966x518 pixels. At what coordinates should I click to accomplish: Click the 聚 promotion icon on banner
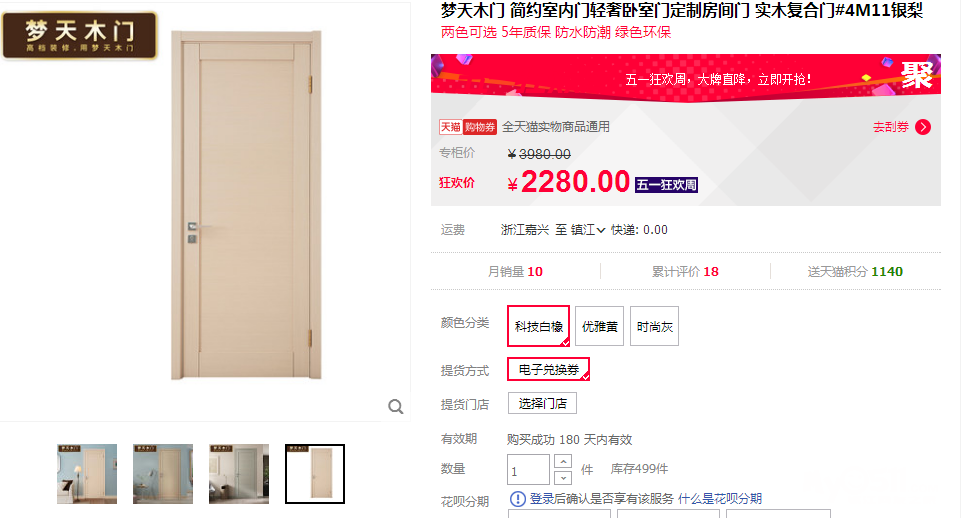point(916,76)
